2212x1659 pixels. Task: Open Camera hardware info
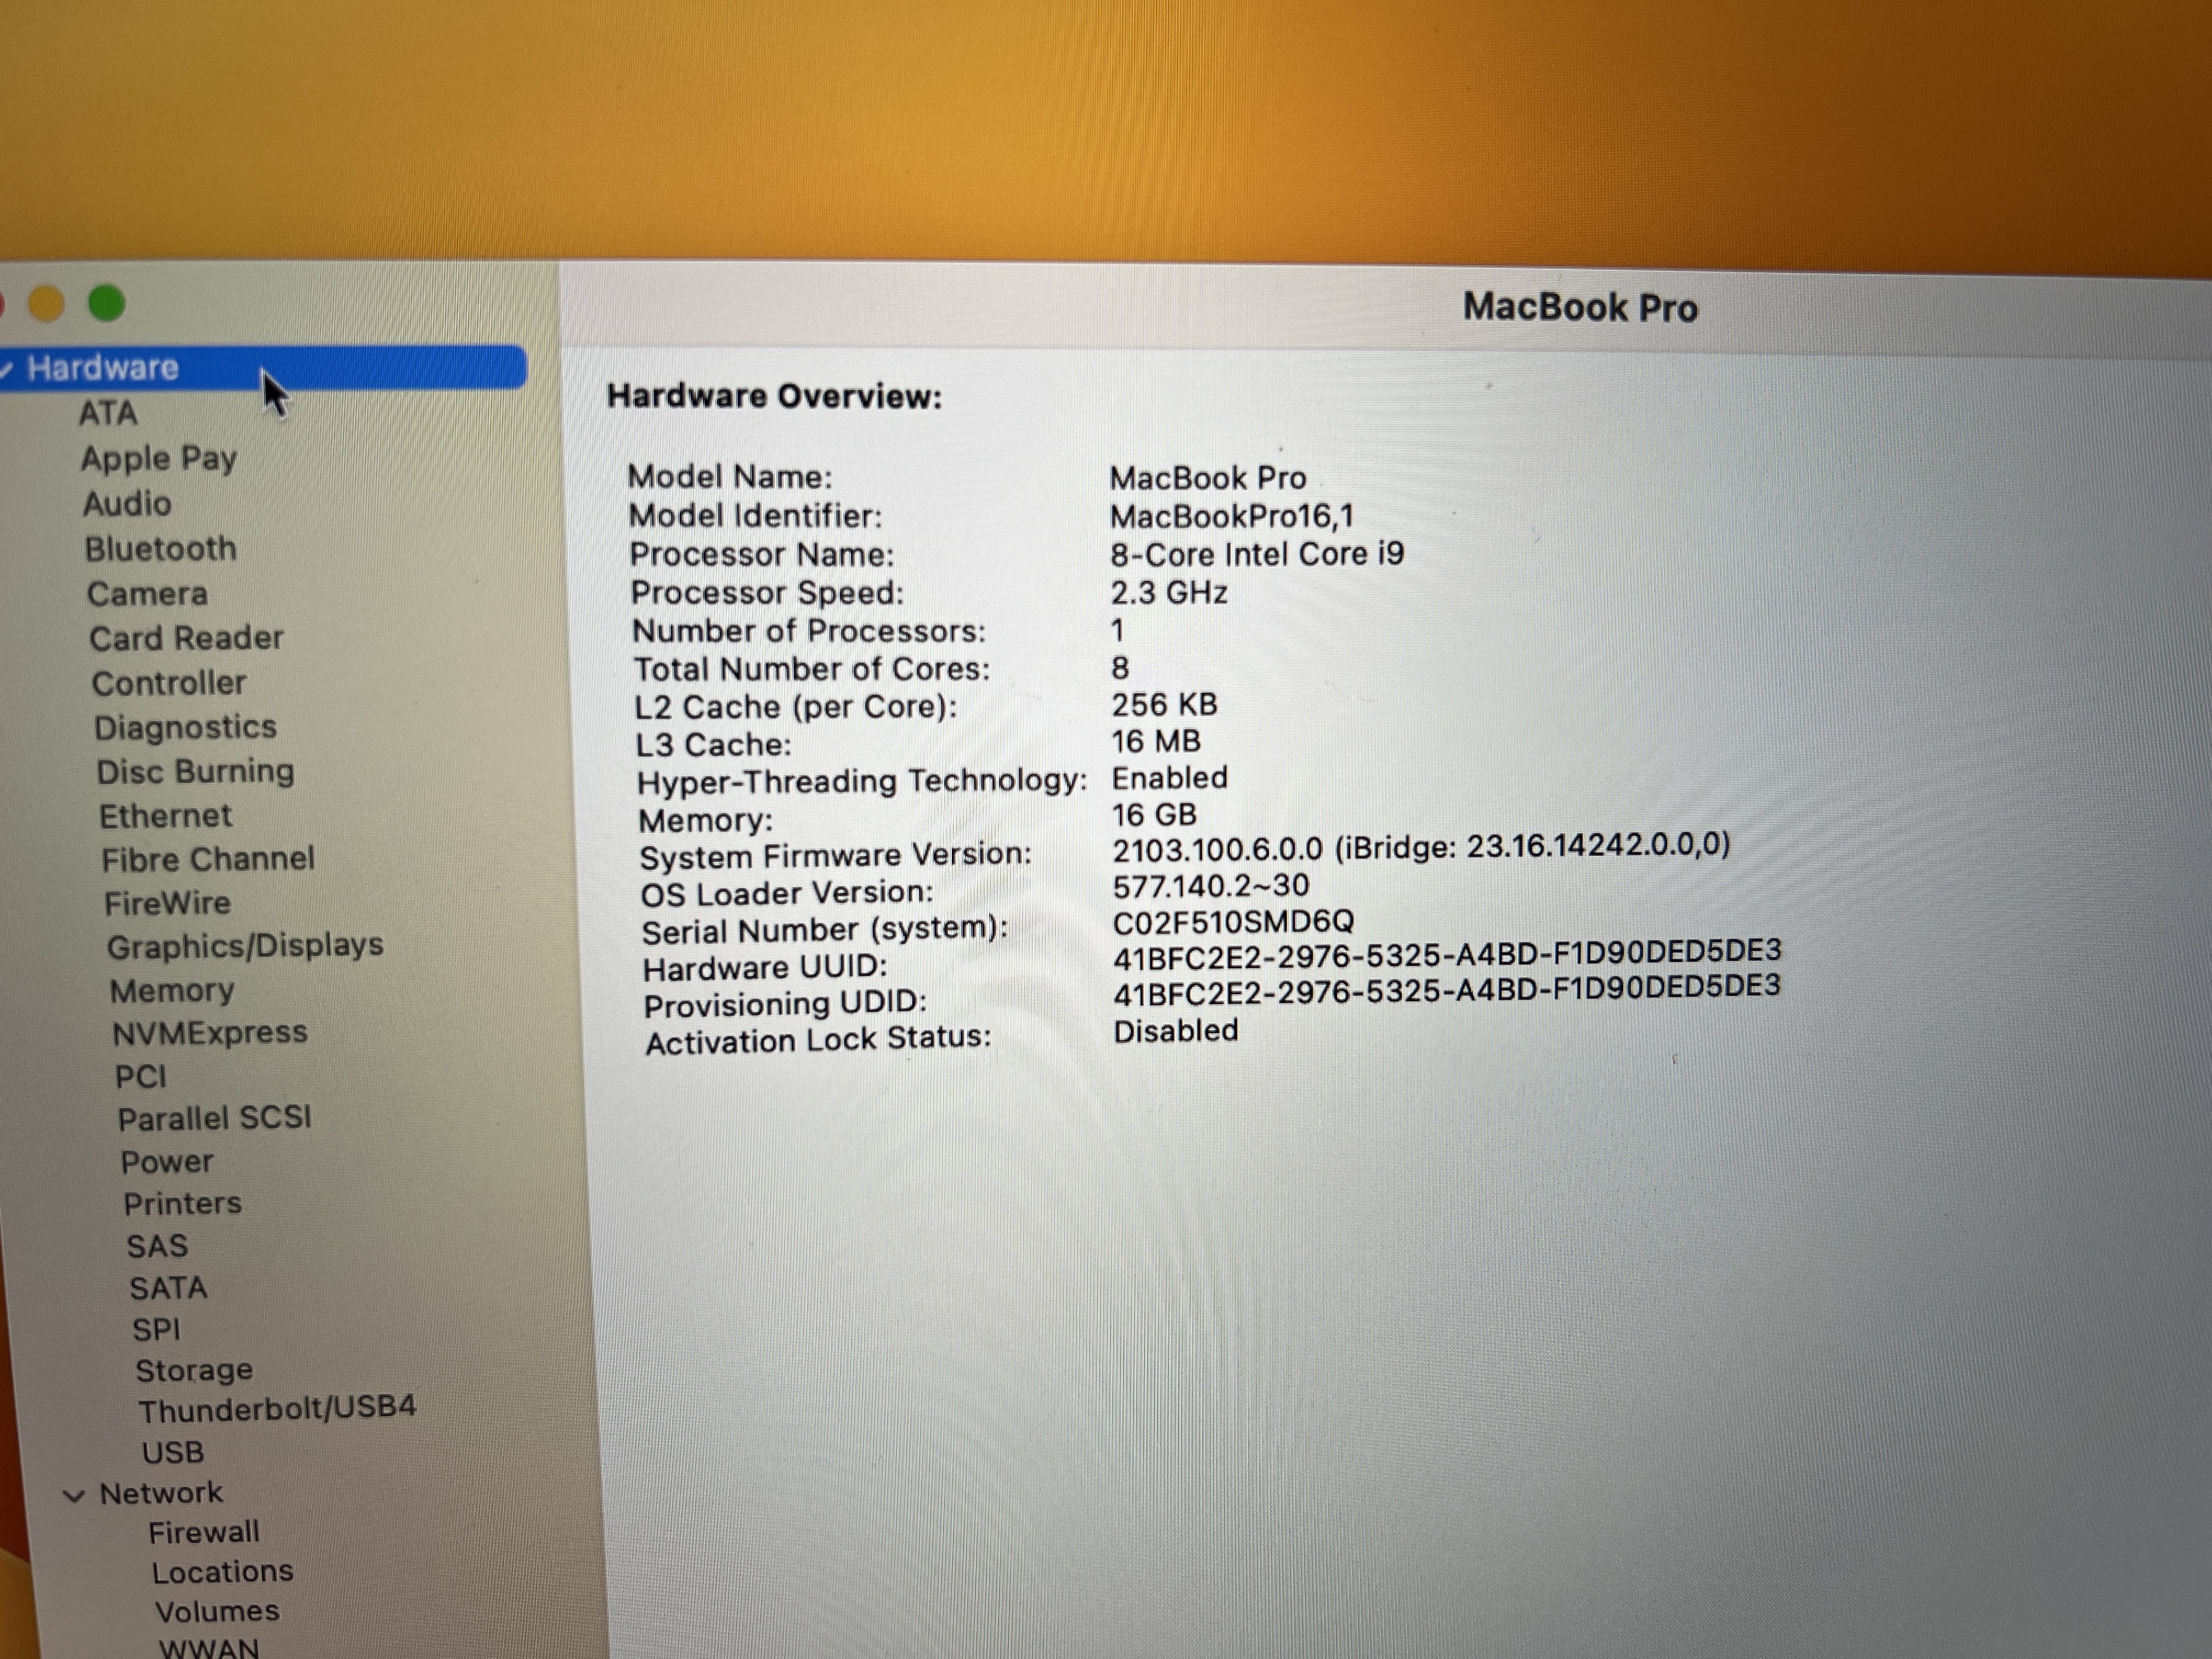(x=148, y=593)
